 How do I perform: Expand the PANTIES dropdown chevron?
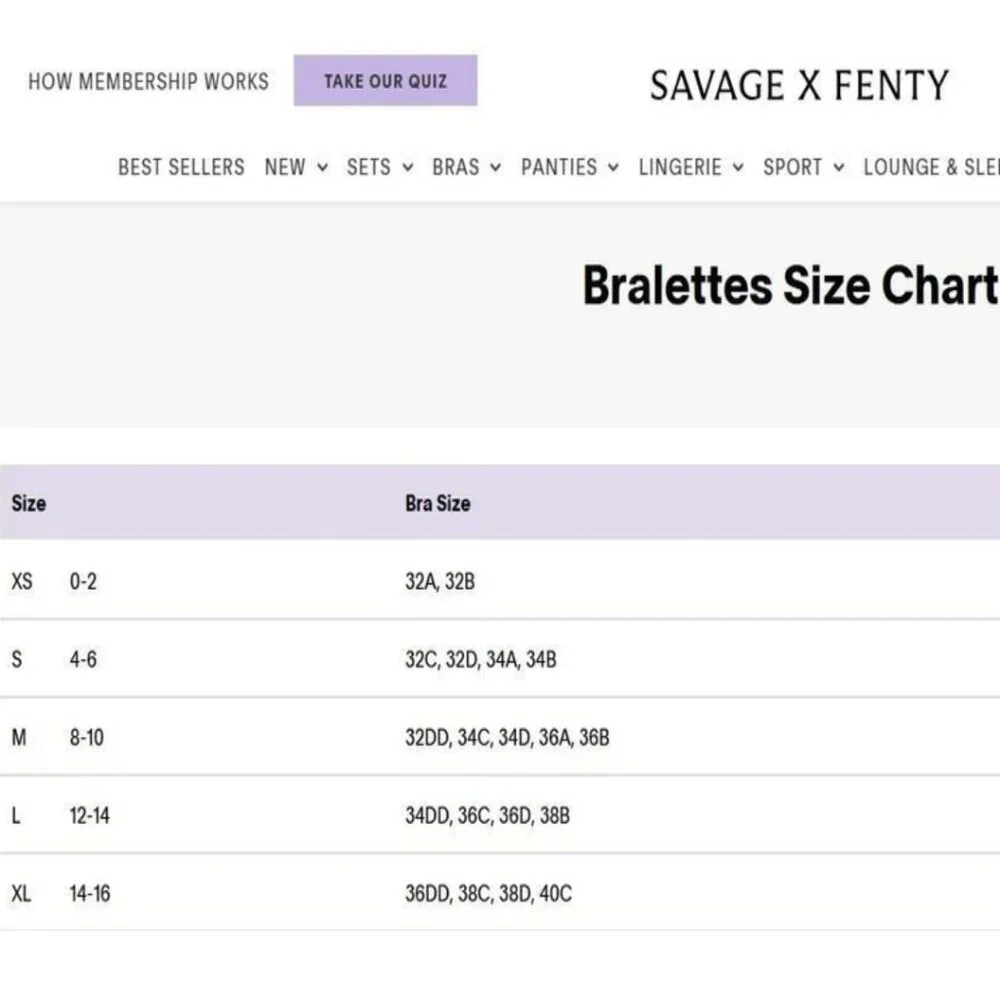tap(613, 168)
